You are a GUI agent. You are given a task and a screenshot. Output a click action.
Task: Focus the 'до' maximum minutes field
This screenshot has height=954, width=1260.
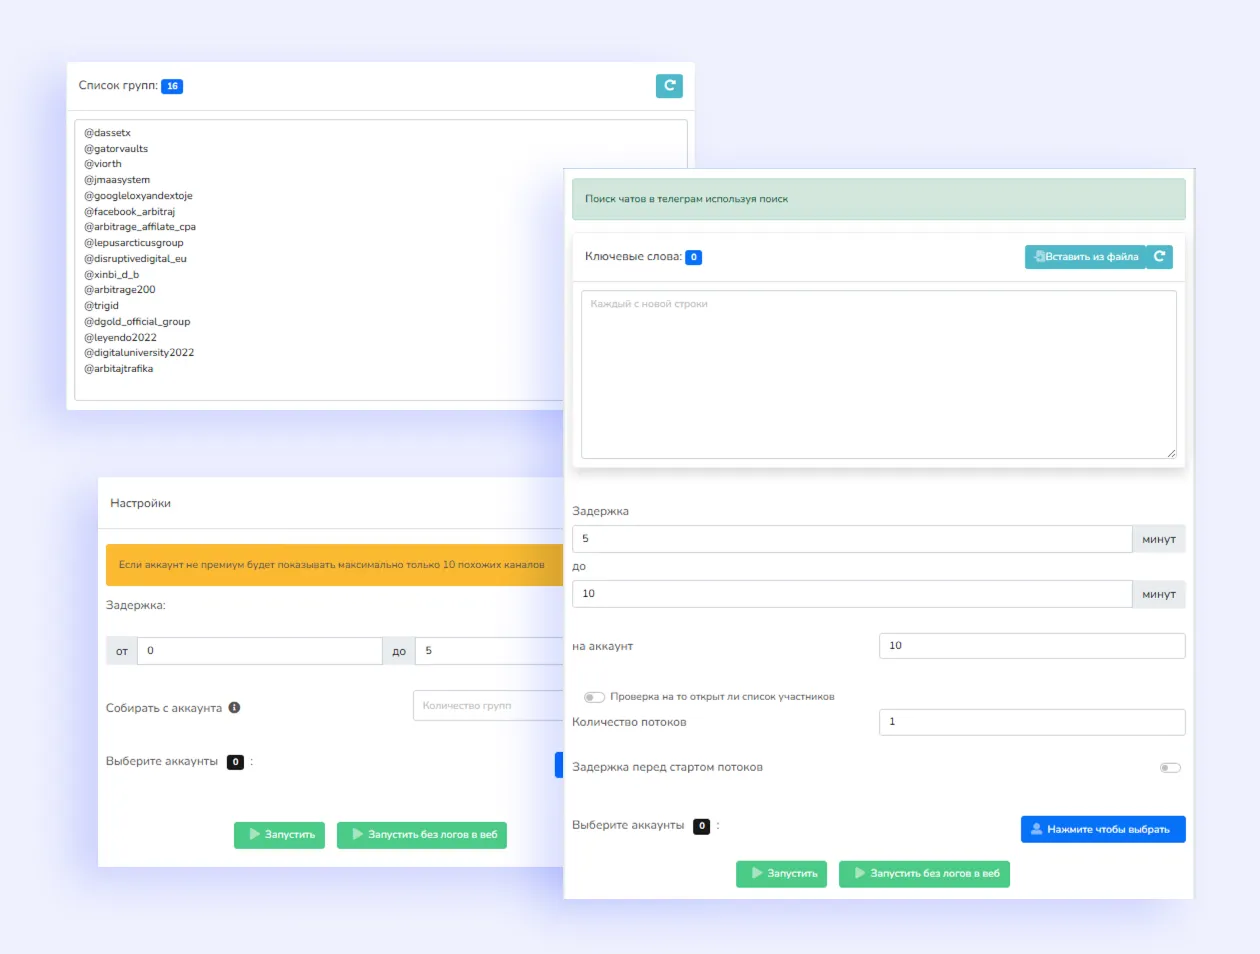pyautogui.click(x=851, y=594)
